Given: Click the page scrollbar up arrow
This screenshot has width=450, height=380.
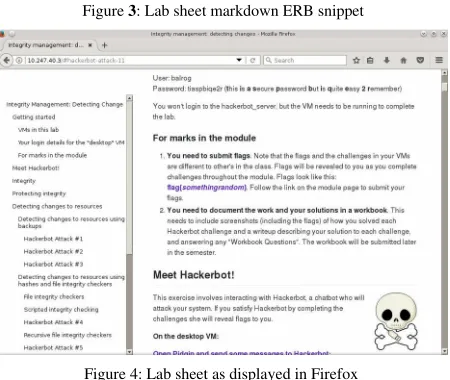Looking at the screenshot, I should (444, 73).
